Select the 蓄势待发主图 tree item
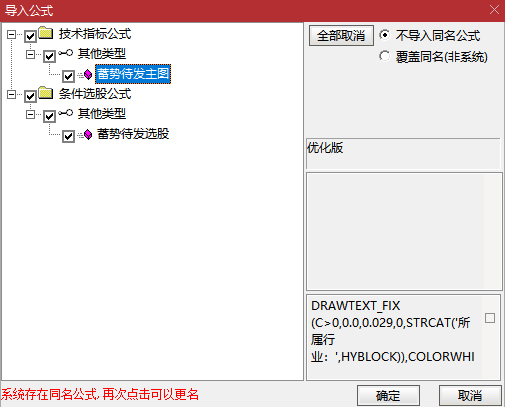The height and width of the screenshot is (407, 505). click(133, 74)
